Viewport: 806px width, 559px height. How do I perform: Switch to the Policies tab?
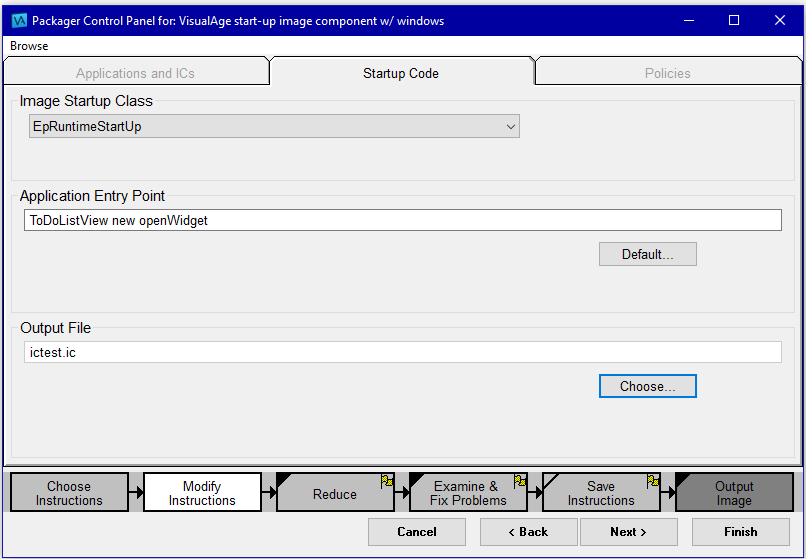[x=667, y=73]
